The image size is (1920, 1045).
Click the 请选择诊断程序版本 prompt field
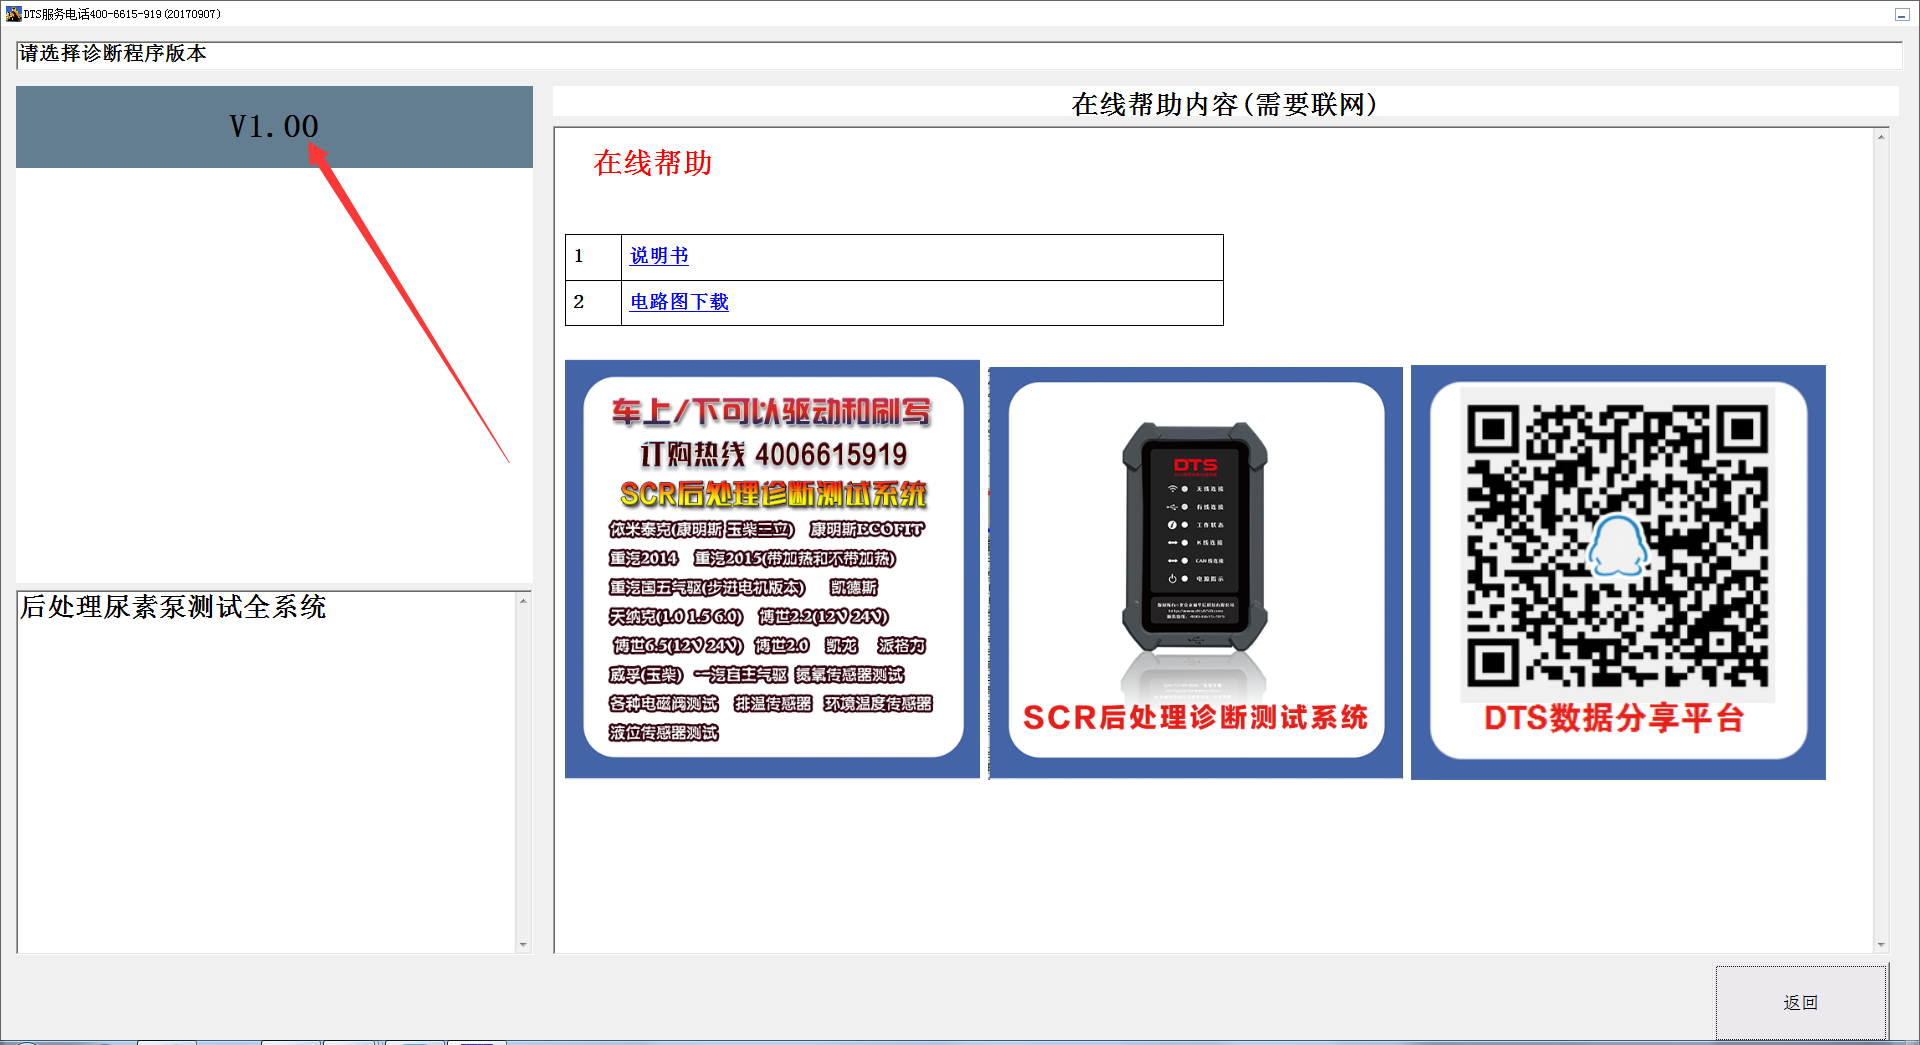coord(959,54)
